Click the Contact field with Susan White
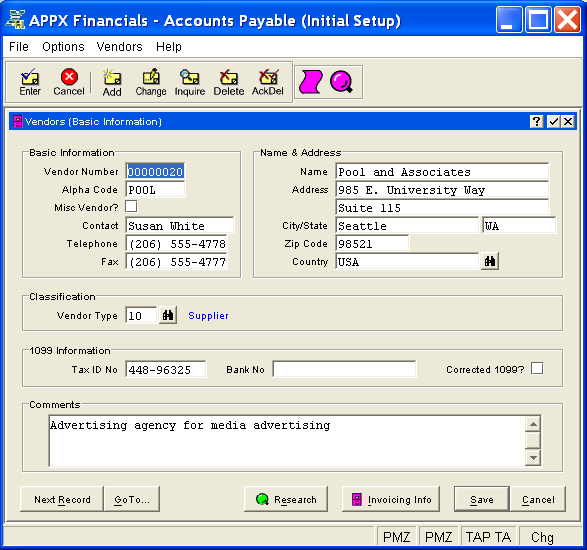Viewport: 587px width, 550px height. (x=180, y=226)
